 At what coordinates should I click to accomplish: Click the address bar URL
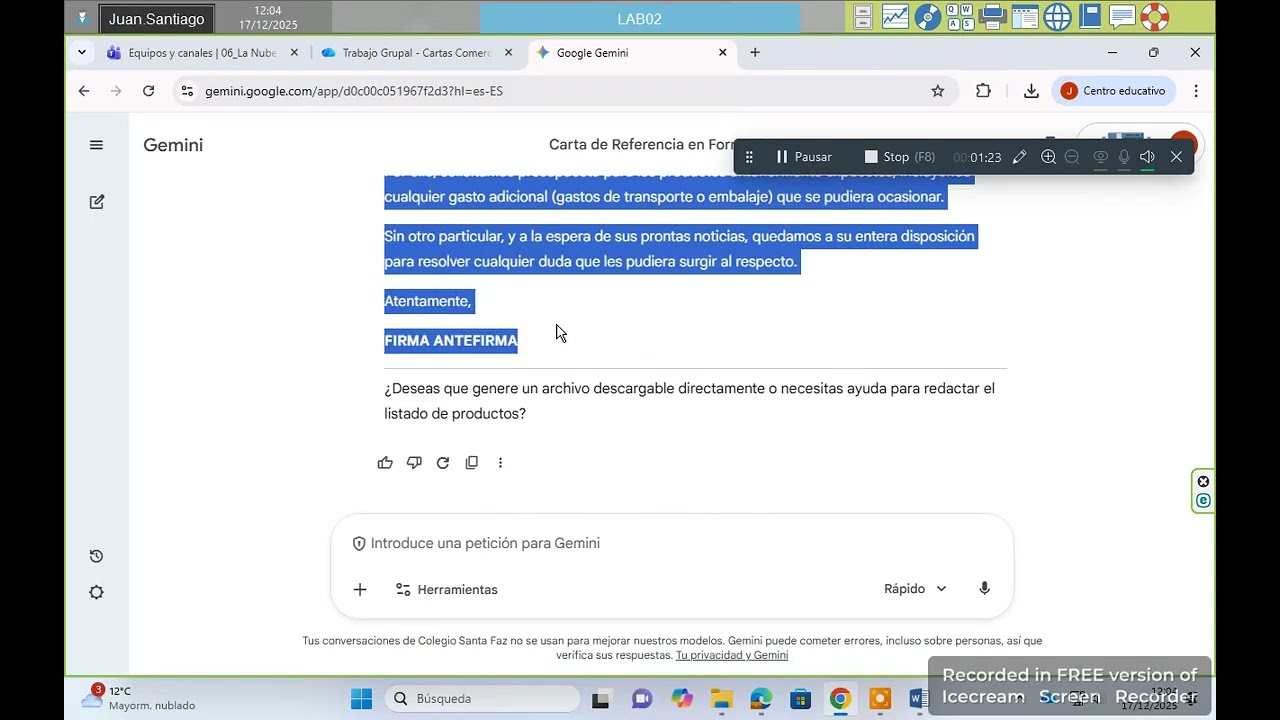pyautogui.click(x=354, y=91)
